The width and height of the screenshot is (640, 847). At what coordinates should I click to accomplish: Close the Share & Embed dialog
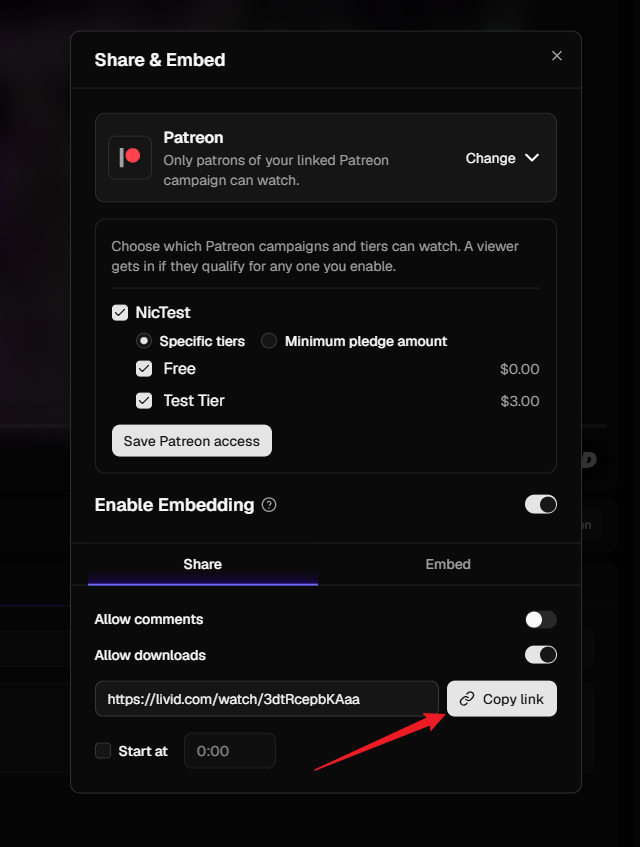click(x=557, y=56)
